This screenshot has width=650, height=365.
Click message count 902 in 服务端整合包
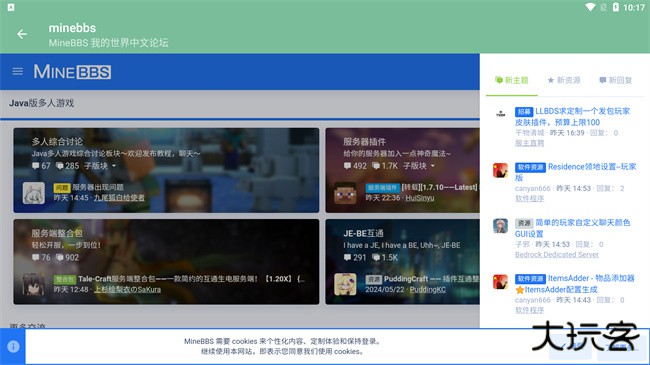pyautogui.click(x=68, y=258)
